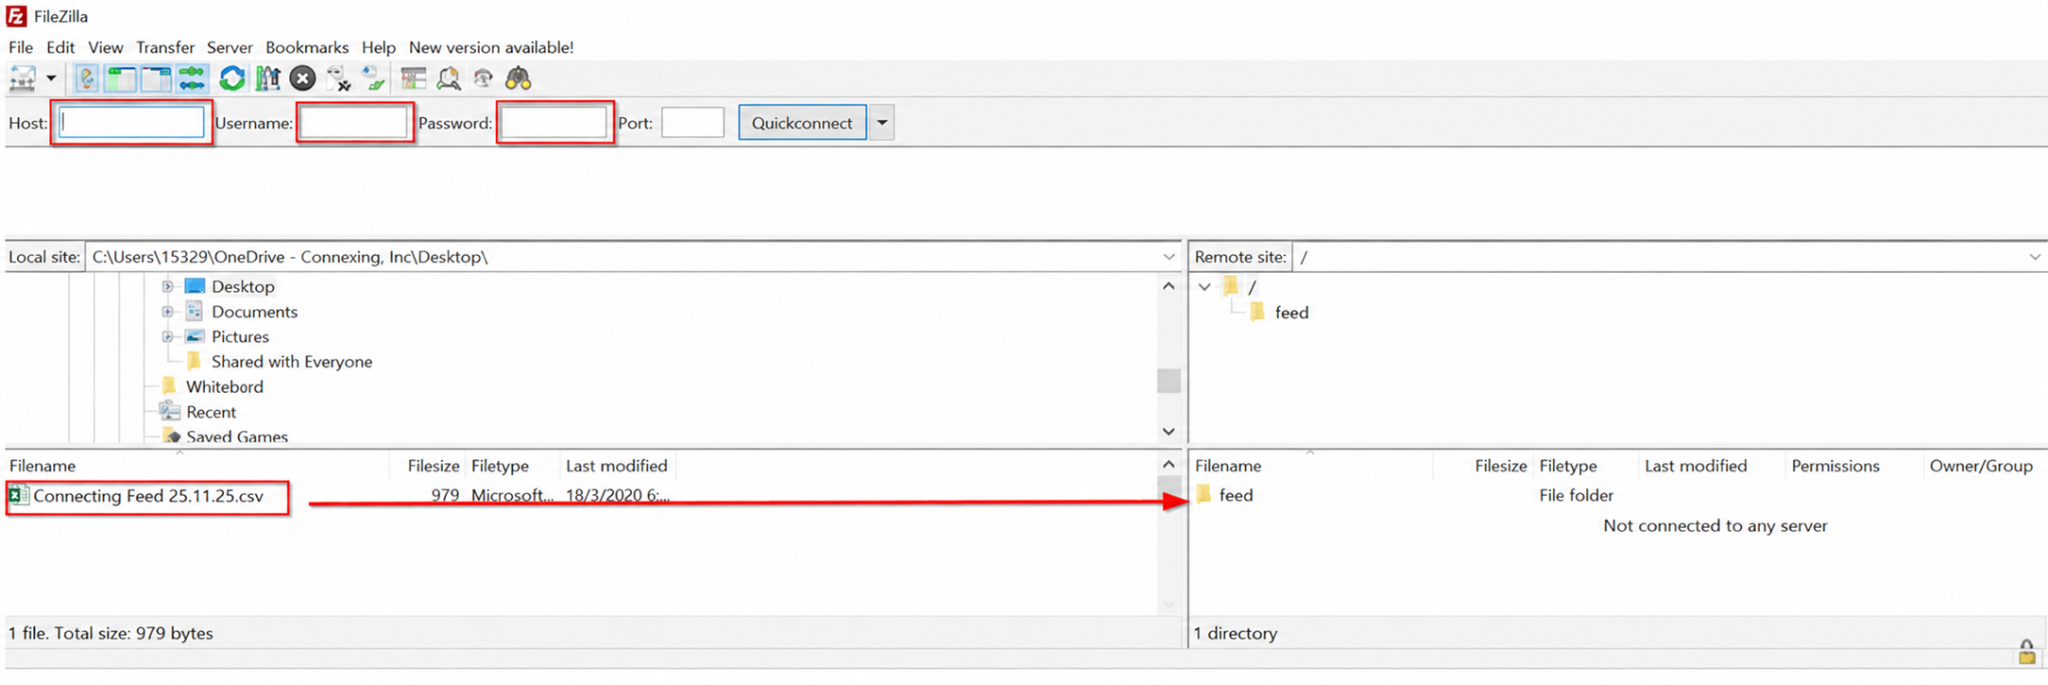The width and height of the screenshot is (2048, 685).
Task: Click local tree scrollbar thumb
Action: tap(1168, 381)
